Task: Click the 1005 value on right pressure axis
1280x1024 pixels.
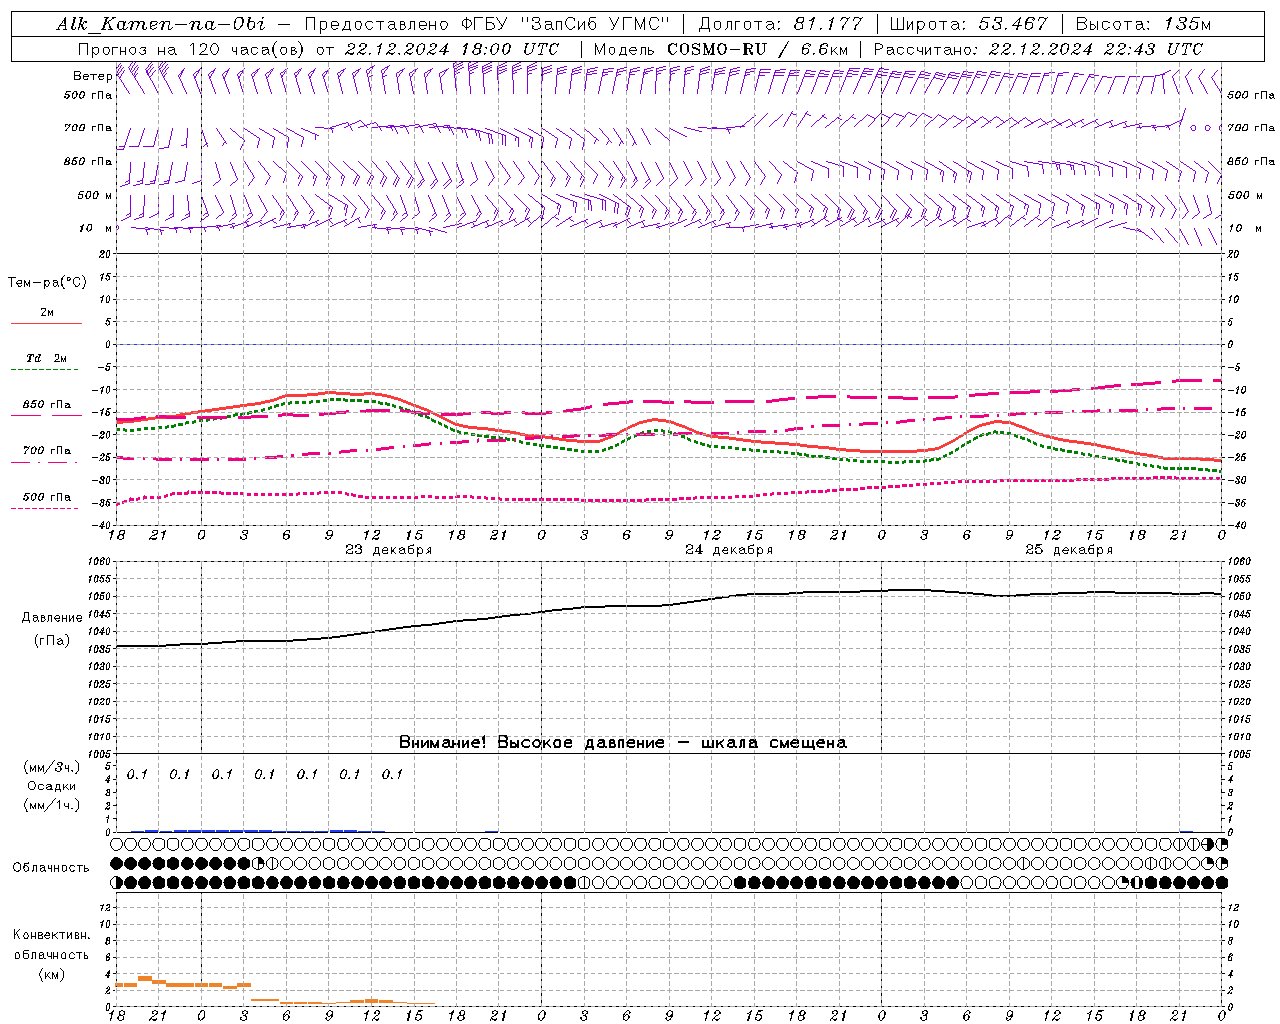Action: tap(1238, 753)
